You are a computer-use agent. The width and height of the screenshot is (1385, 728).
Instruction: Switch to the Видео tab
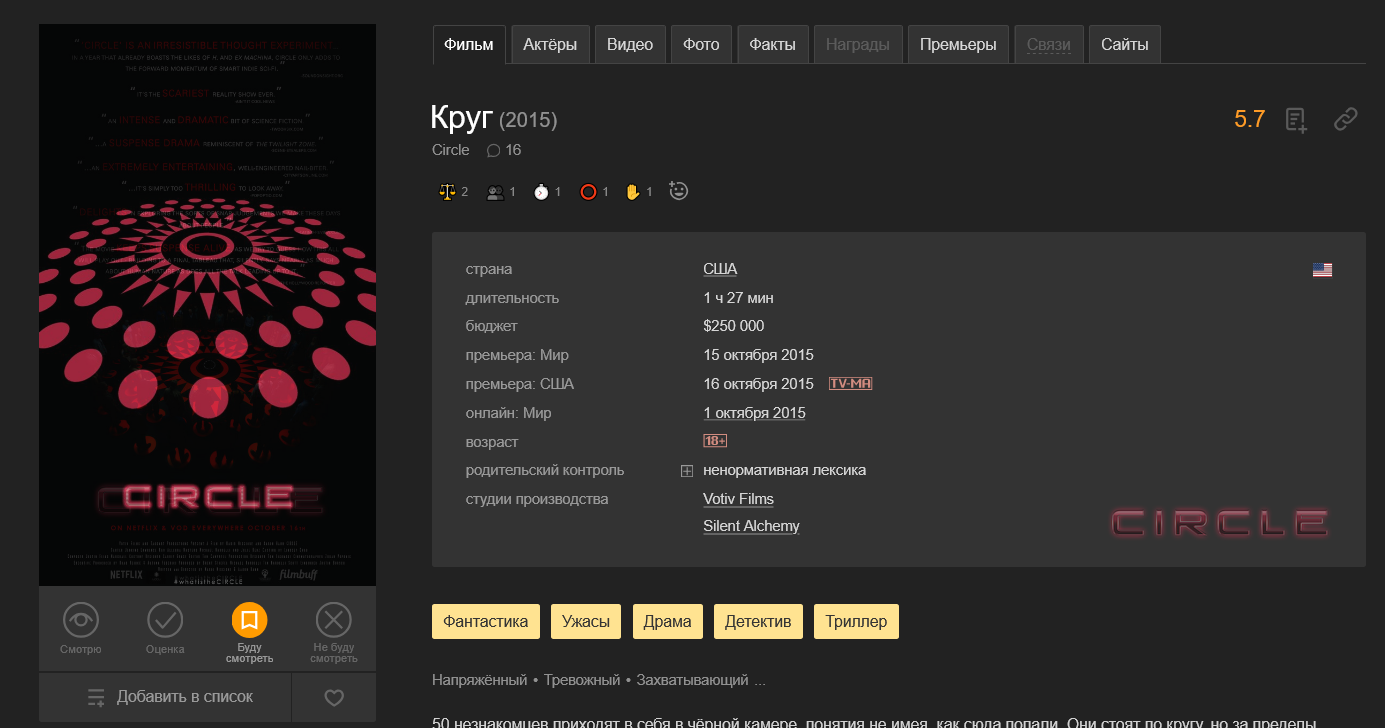[x=630, y=45]
